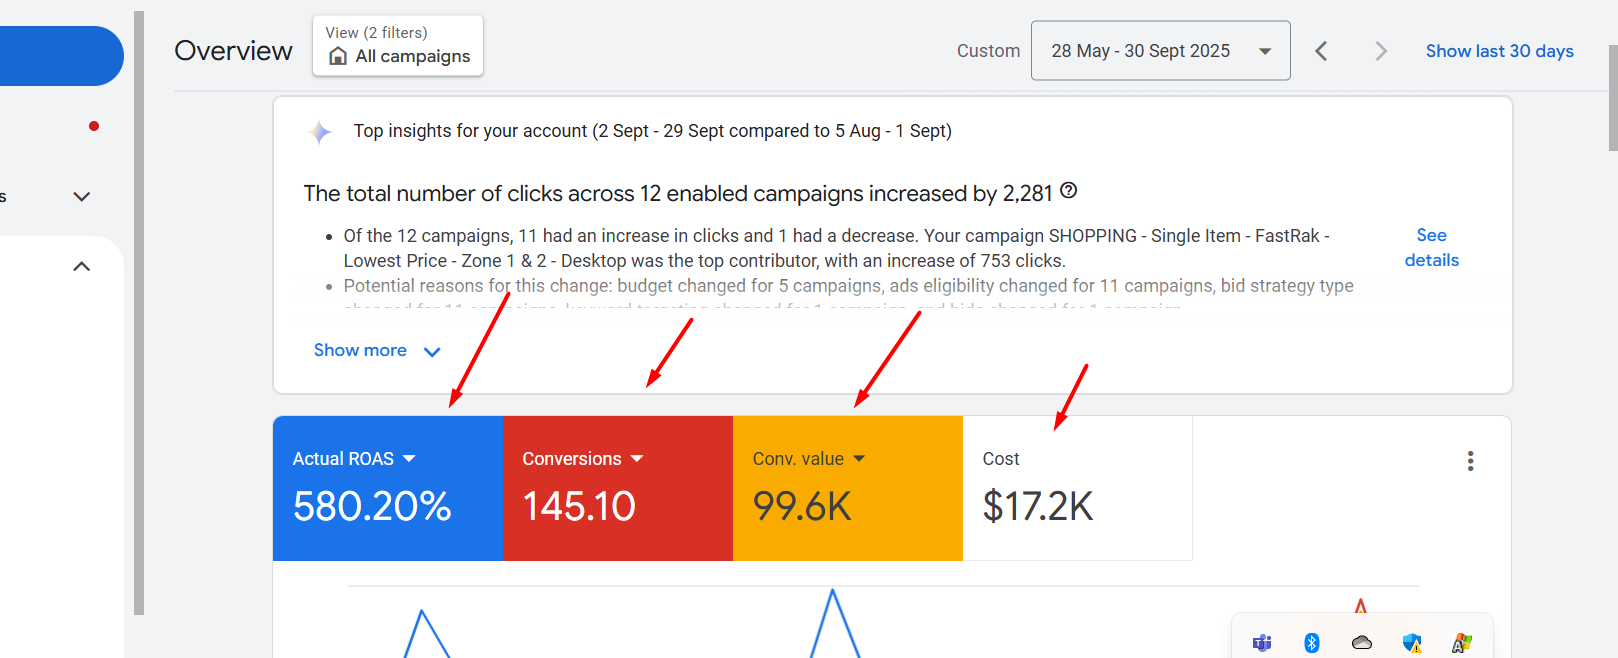Click the Show last 30 days link
Viewport: 1618px width, 658px height.
tap(1499, 51)
